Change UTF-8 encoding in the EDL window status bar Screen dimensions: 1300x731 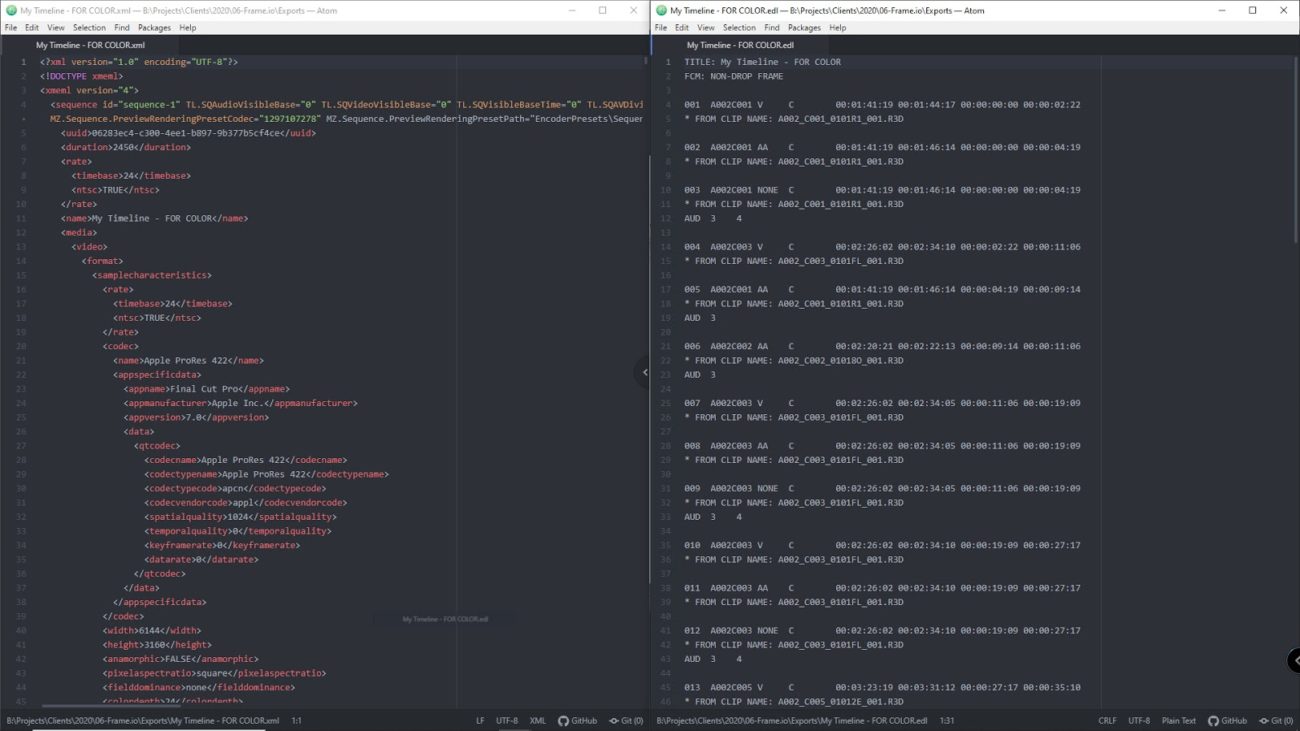pos(1139,720)
